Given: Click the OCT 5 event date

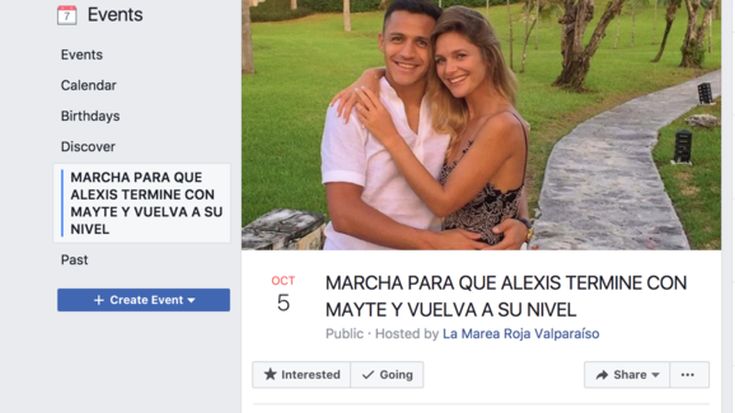Looking at the screenshot, I should click(x=283, y=294).
